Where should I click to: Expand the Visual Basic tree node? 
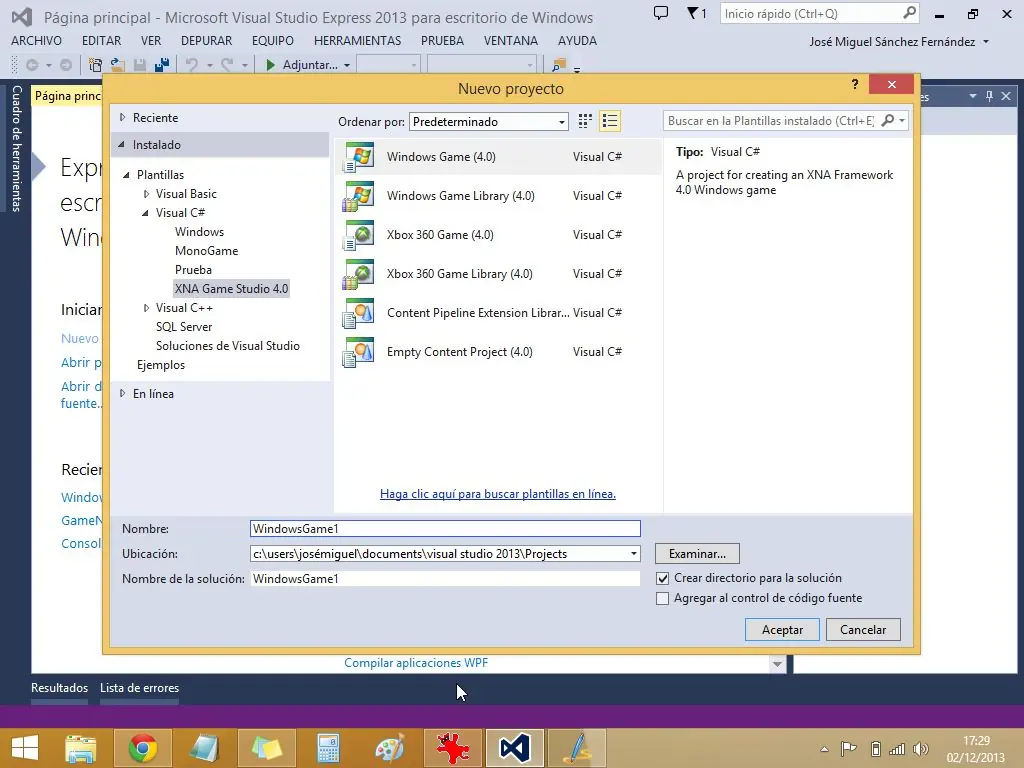pos(146,194)
